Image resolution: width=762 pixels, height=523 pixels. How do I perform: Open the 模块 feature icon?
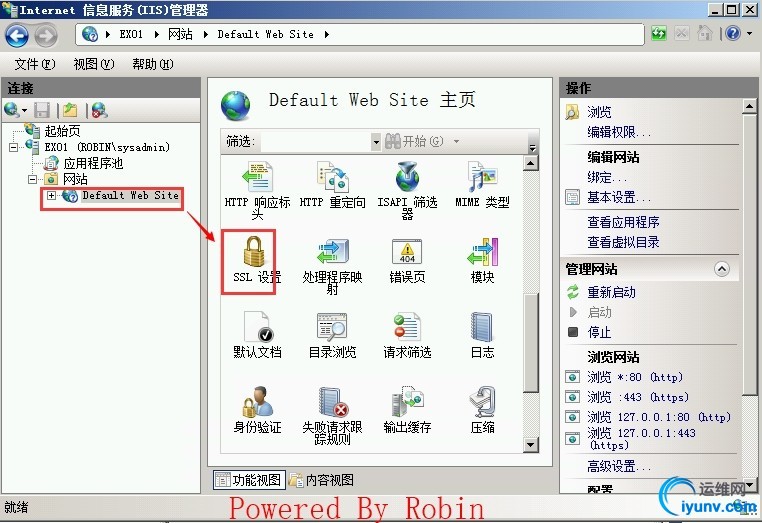click(x=483, y=252)
